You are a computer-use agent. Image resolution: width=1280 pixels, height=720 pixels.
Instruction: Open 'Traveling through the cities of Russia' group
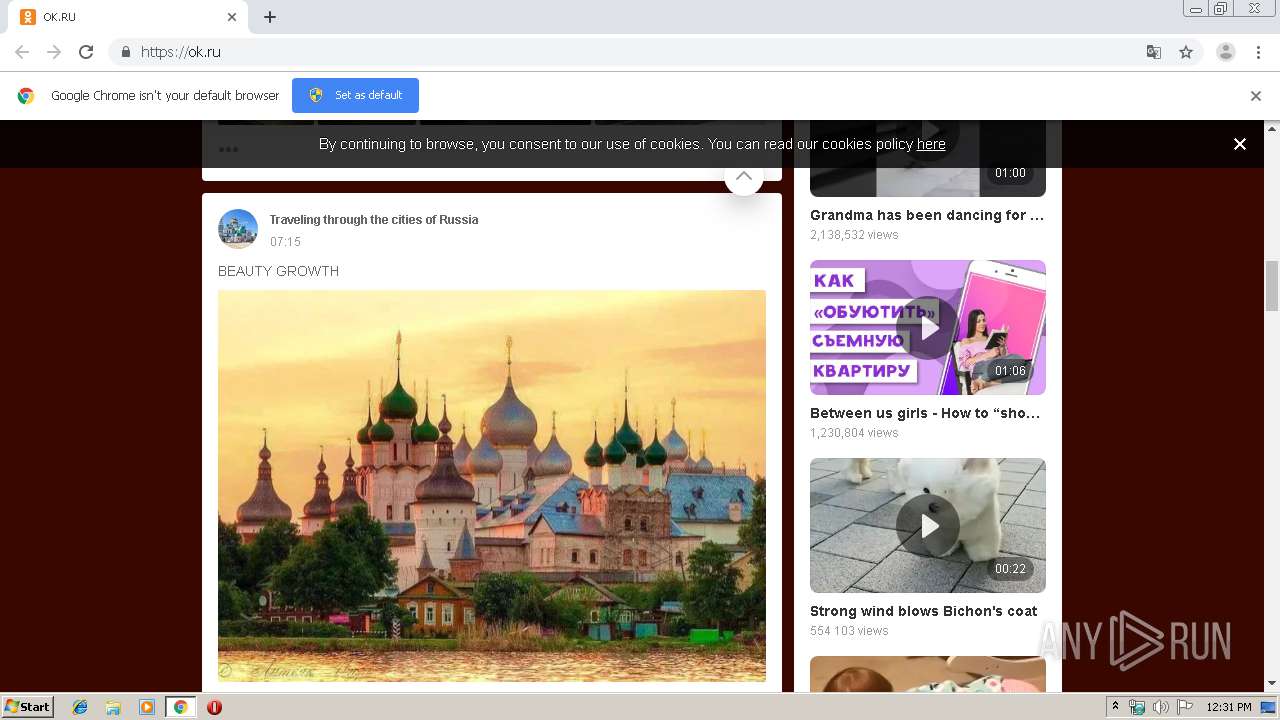coord(374,220)
